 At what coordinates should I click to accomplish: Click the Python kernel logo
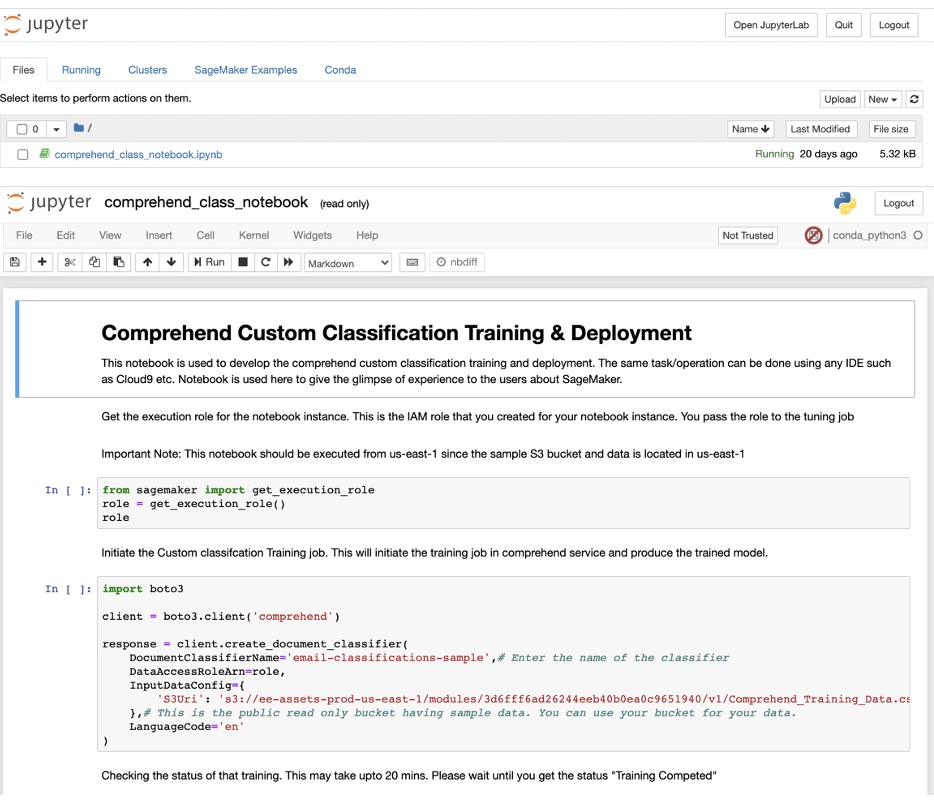[845, 203]
